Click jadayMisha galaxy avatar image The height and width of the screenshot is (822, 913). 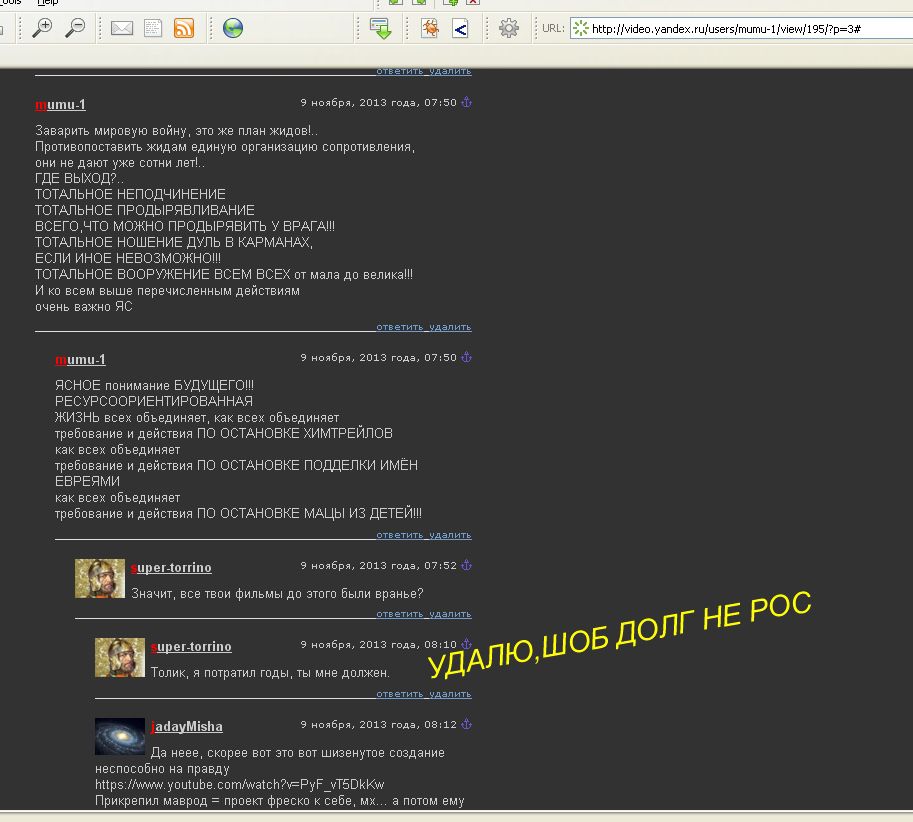pyautogui.click(x=119, y=737)
